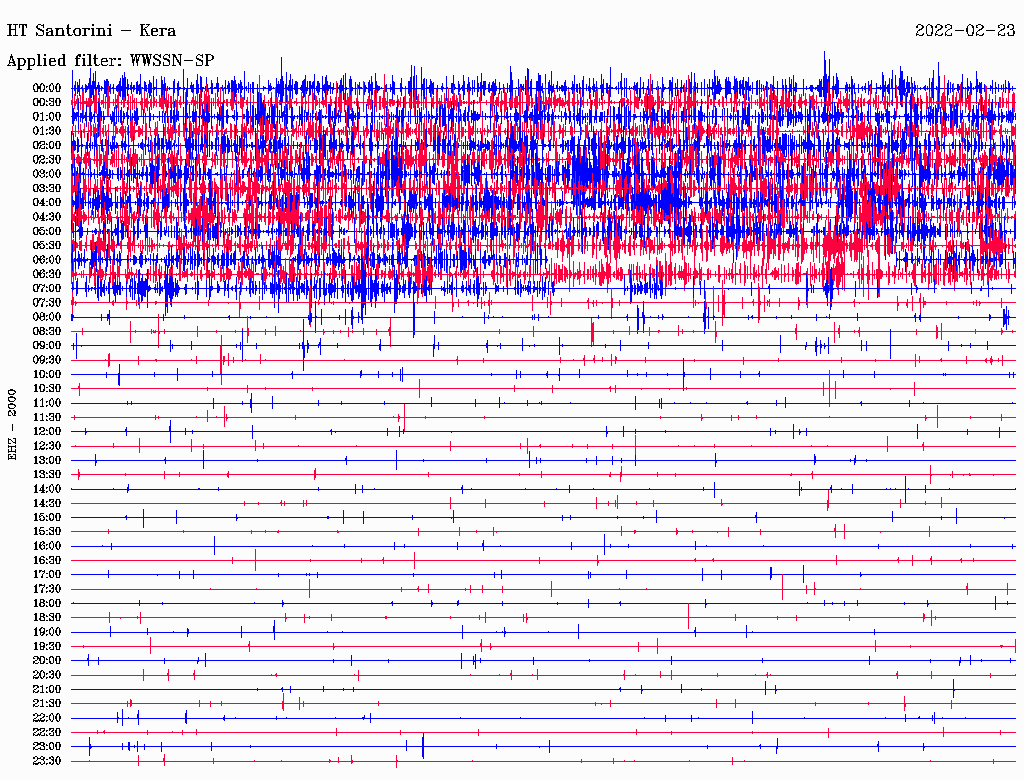Select the 14:30 time label

point(47,504)
